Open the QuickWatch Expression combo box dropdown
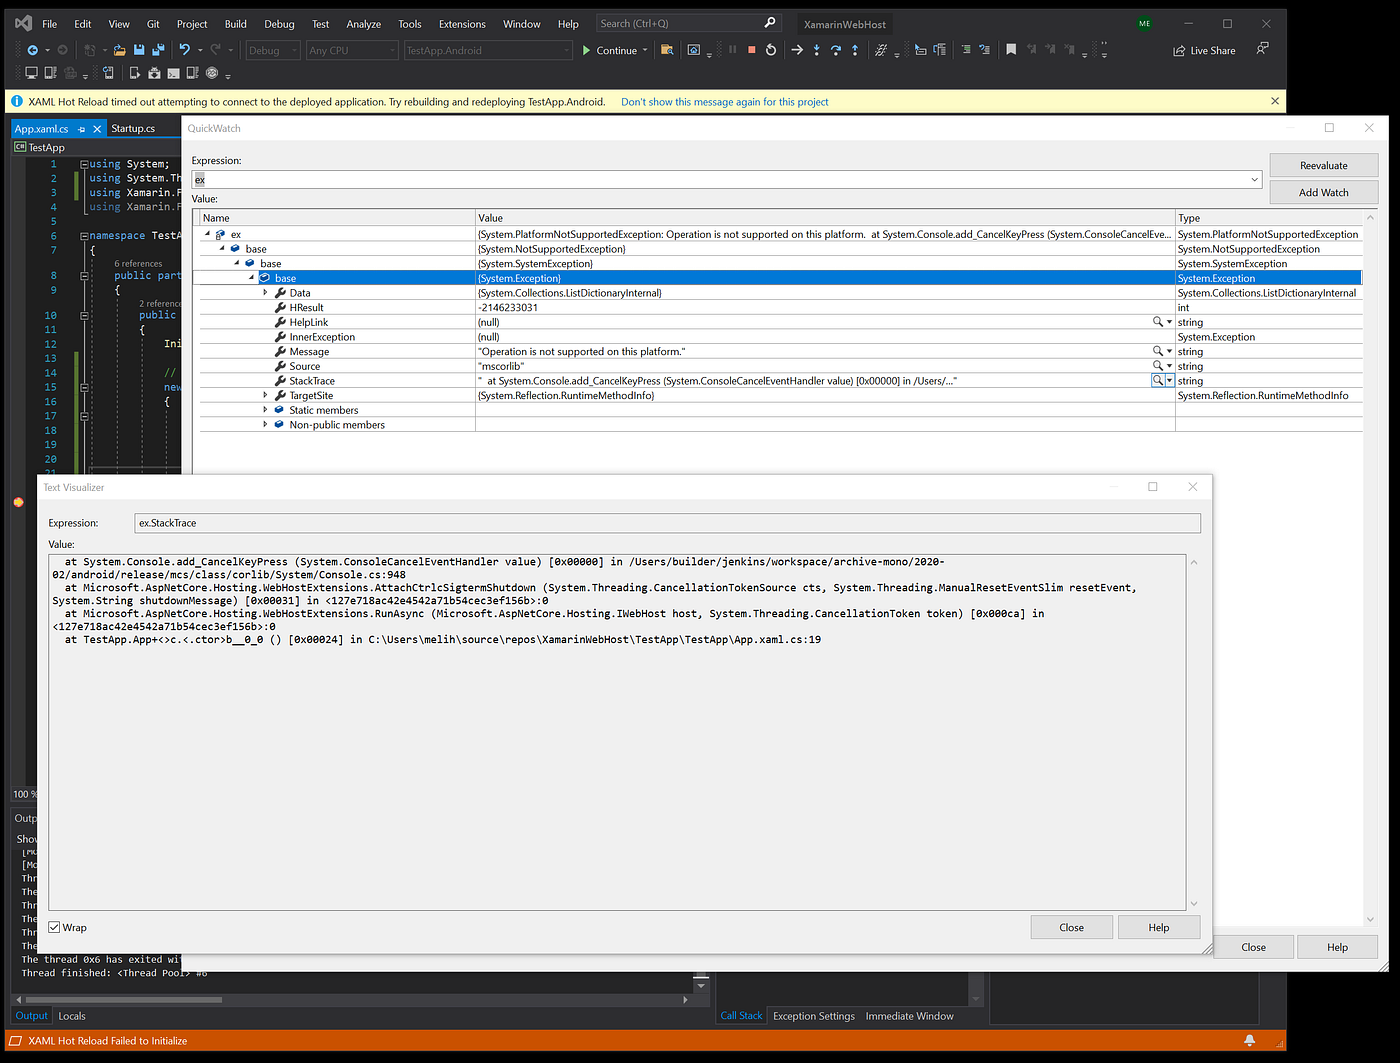The height and width of the screenshot is (1063, 1400). click(1254, 180)
